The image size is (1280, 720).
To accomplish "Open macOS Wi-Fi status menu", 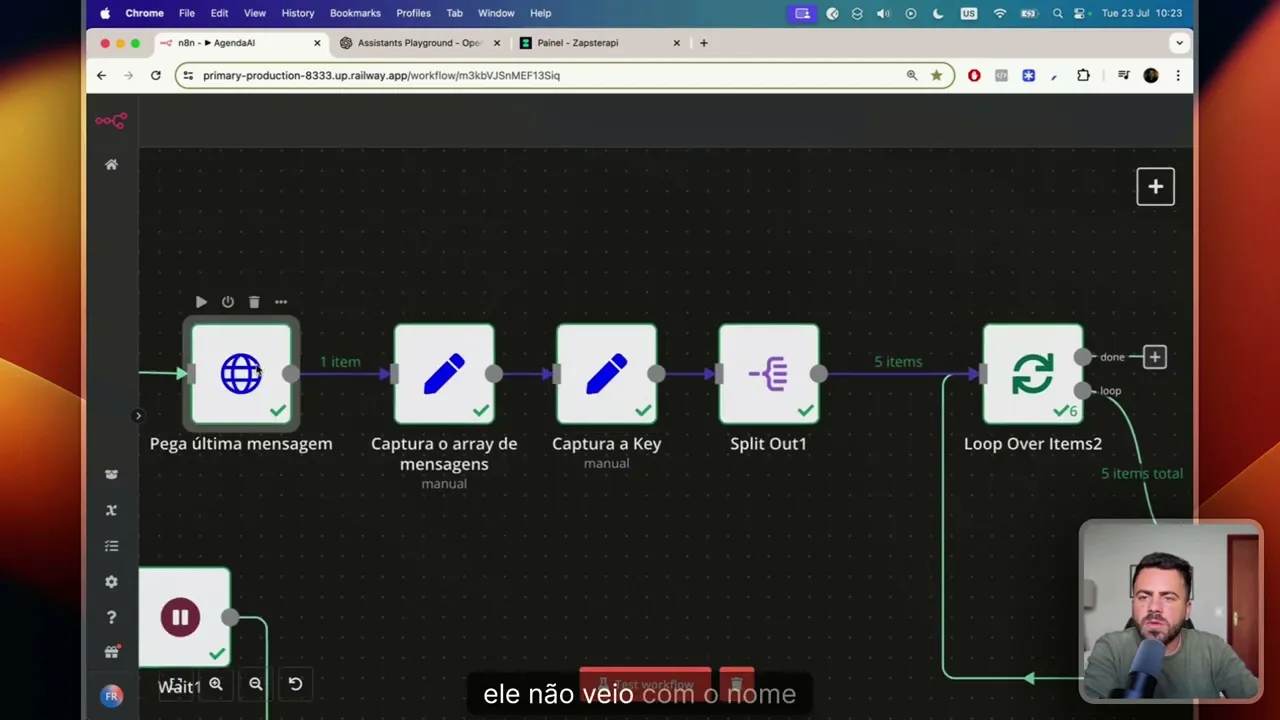I will [999, 13].
